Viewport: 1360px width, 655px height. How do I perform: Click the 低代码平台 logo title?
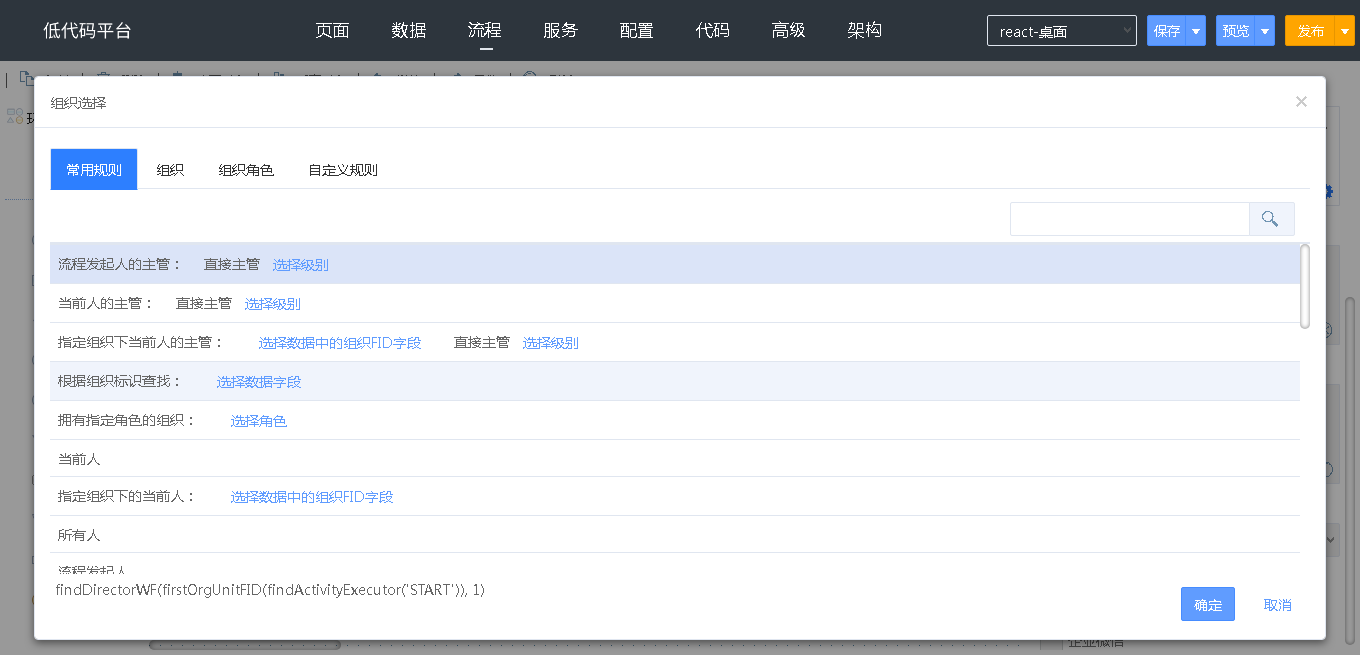[x=87, y=31]
